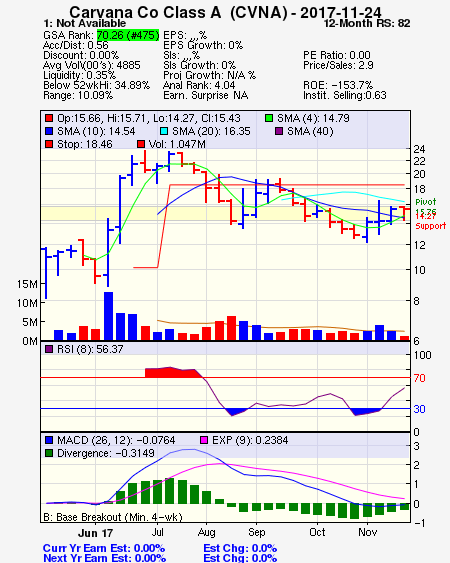Click the green Pivot label beside the chart

tap(426, 202)
